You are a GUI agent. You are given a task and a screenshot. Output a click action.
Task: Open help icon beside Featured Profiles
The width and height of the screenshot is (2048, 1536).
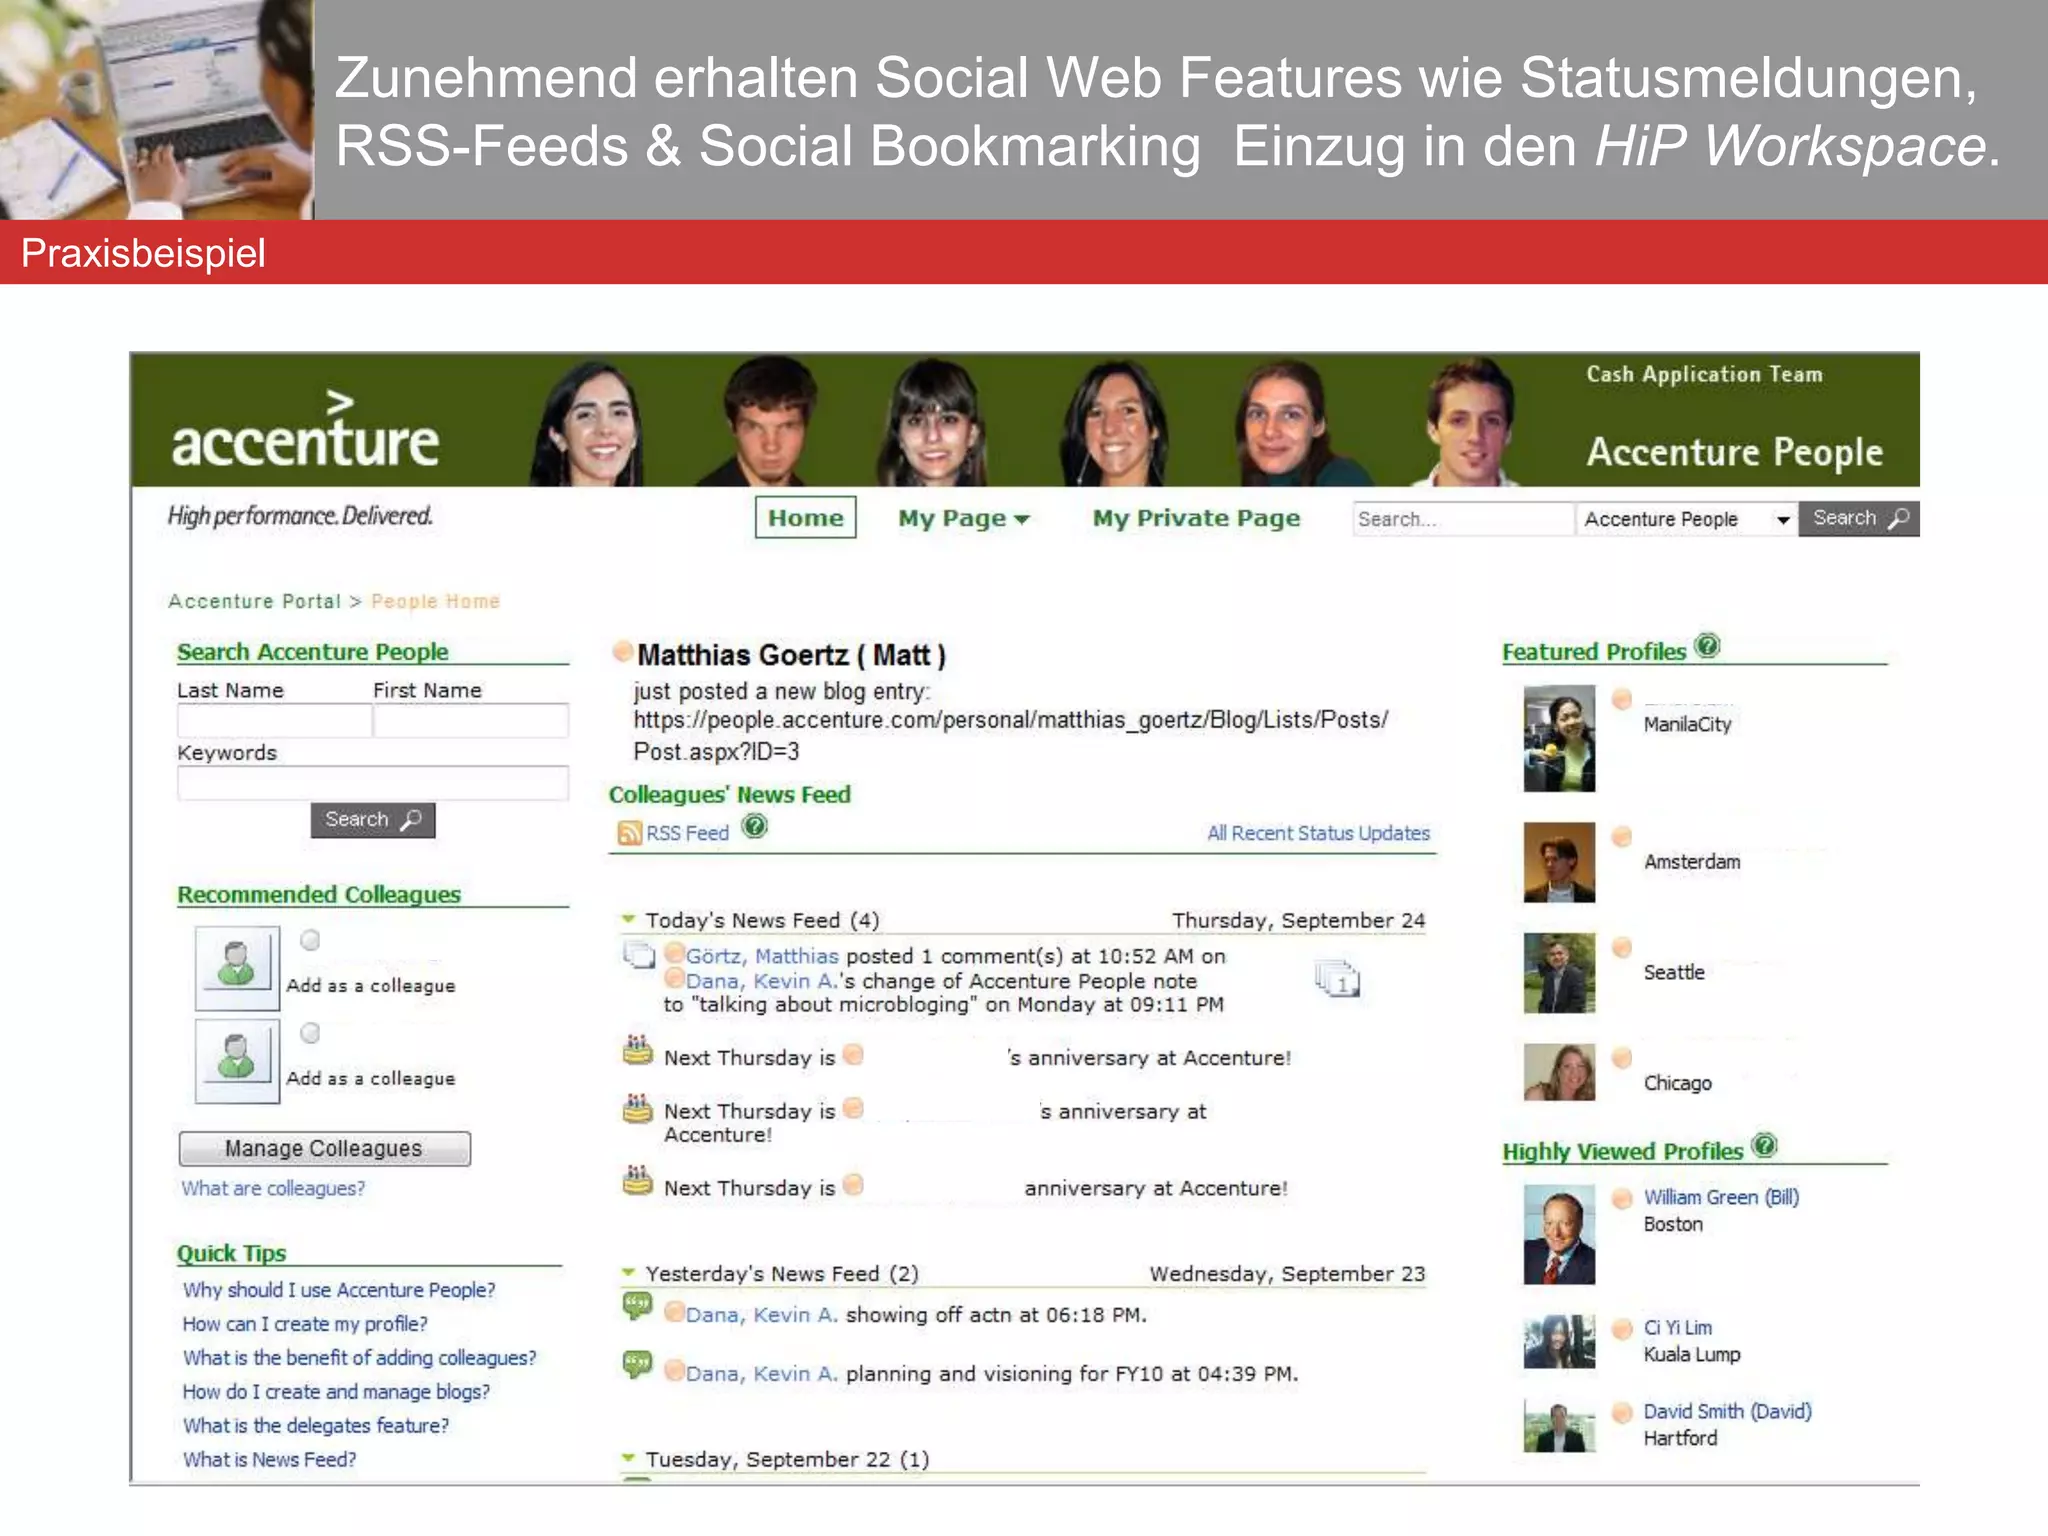coord(1708,646)
